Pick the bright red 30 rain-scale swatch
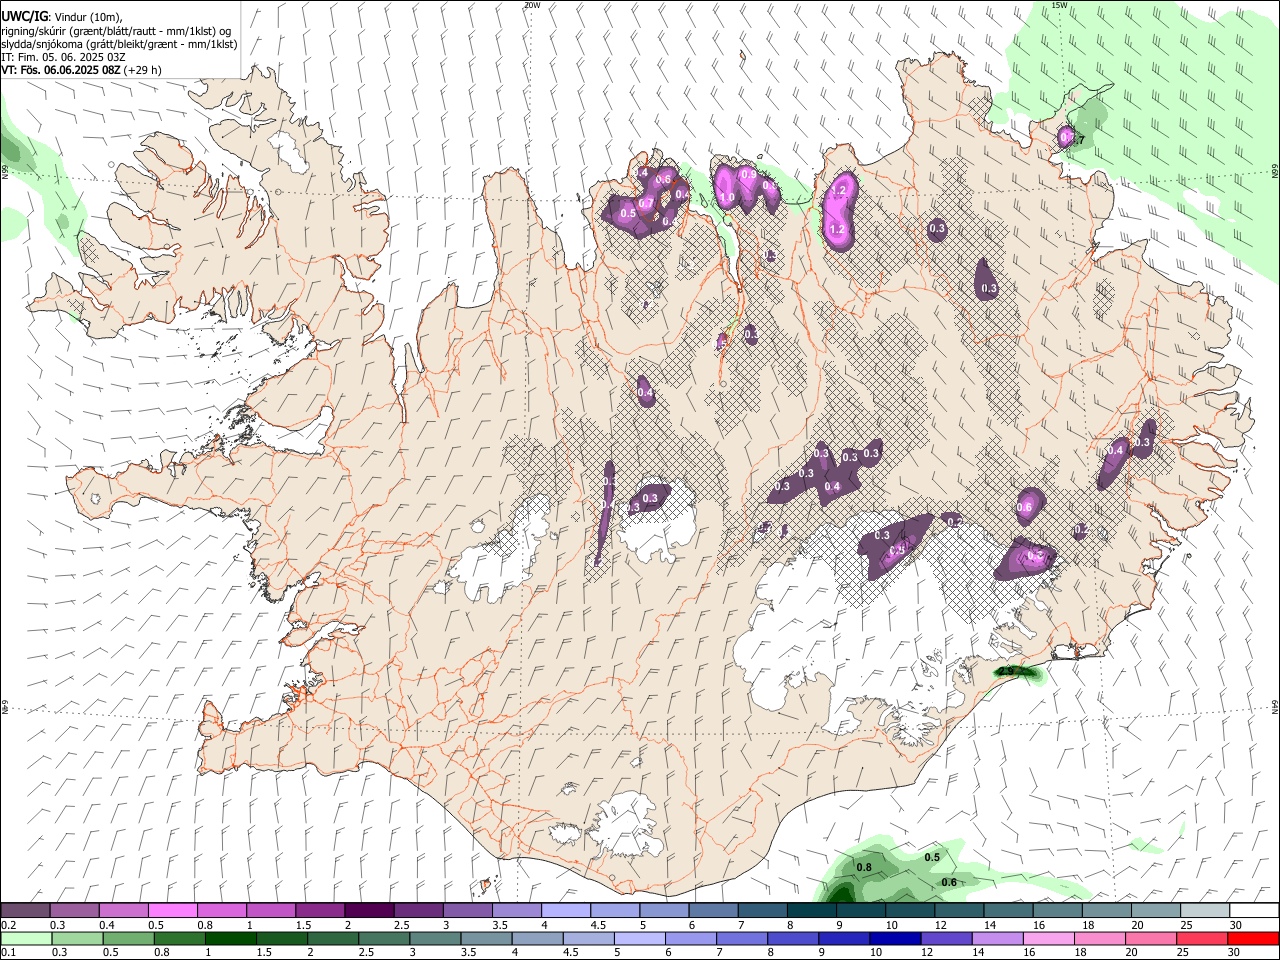The width and height of the screenshot is (1280, 960). pyautogui.click(x=1253, y=938)
